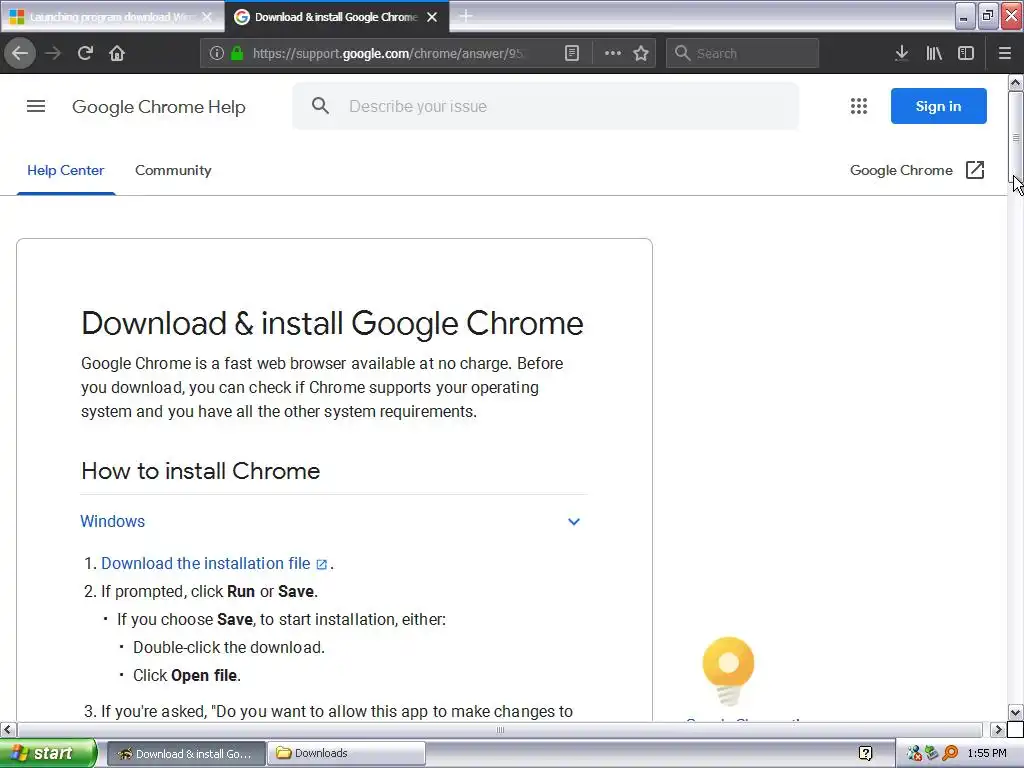This screenshot has height=768, width=1024.
Task: Close the Launching program download tab
Action: 207,17
